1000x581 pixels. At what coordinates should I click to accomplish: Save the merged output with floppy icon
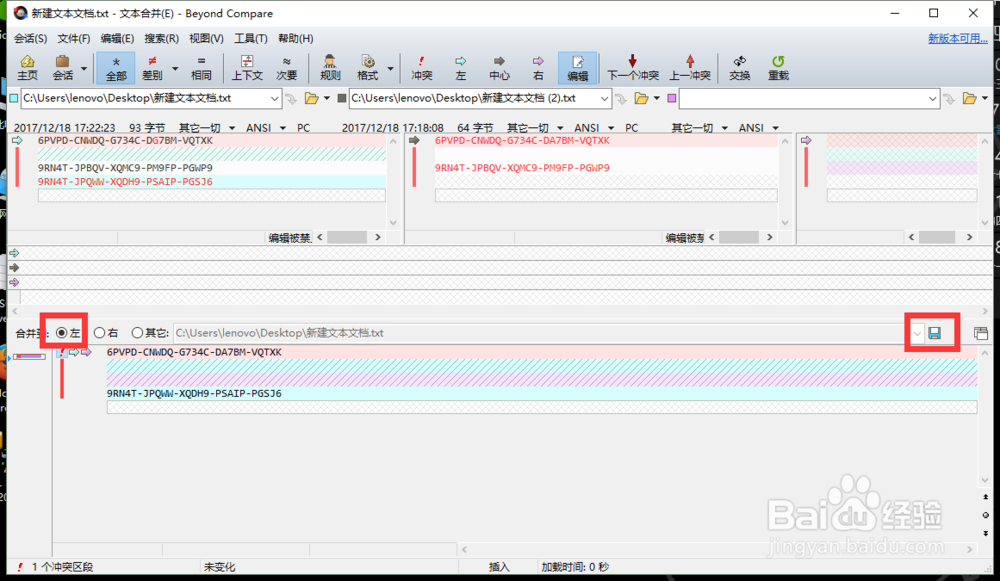pos(934,333)
